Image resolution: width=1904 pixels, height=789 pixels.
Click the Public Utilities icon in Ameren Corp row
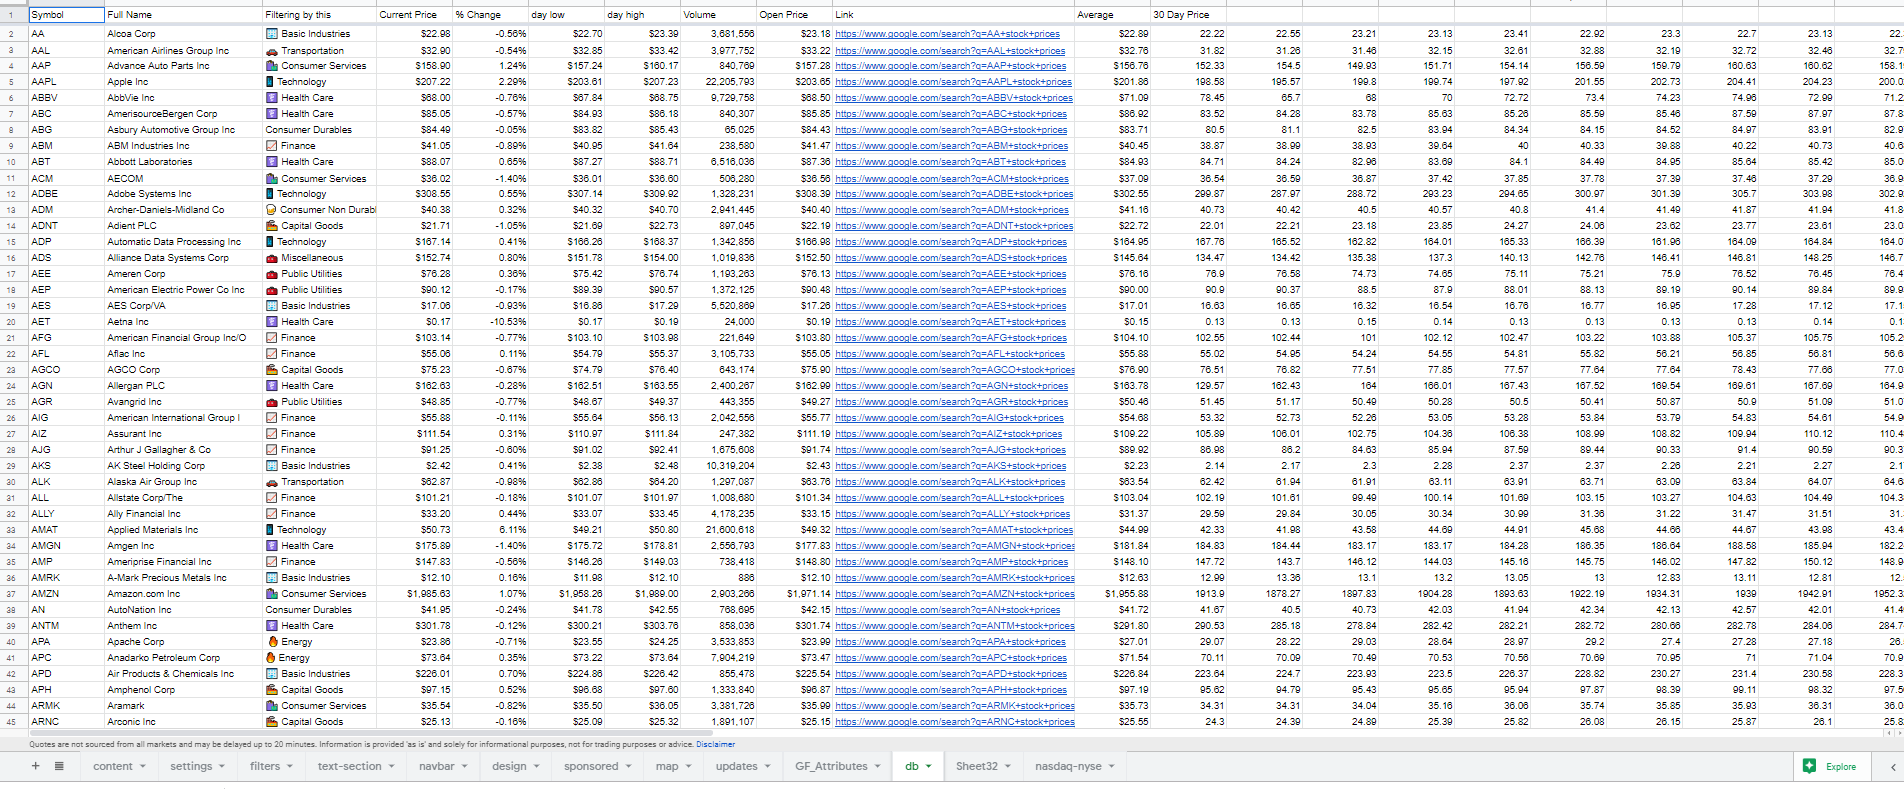point(272,274)
